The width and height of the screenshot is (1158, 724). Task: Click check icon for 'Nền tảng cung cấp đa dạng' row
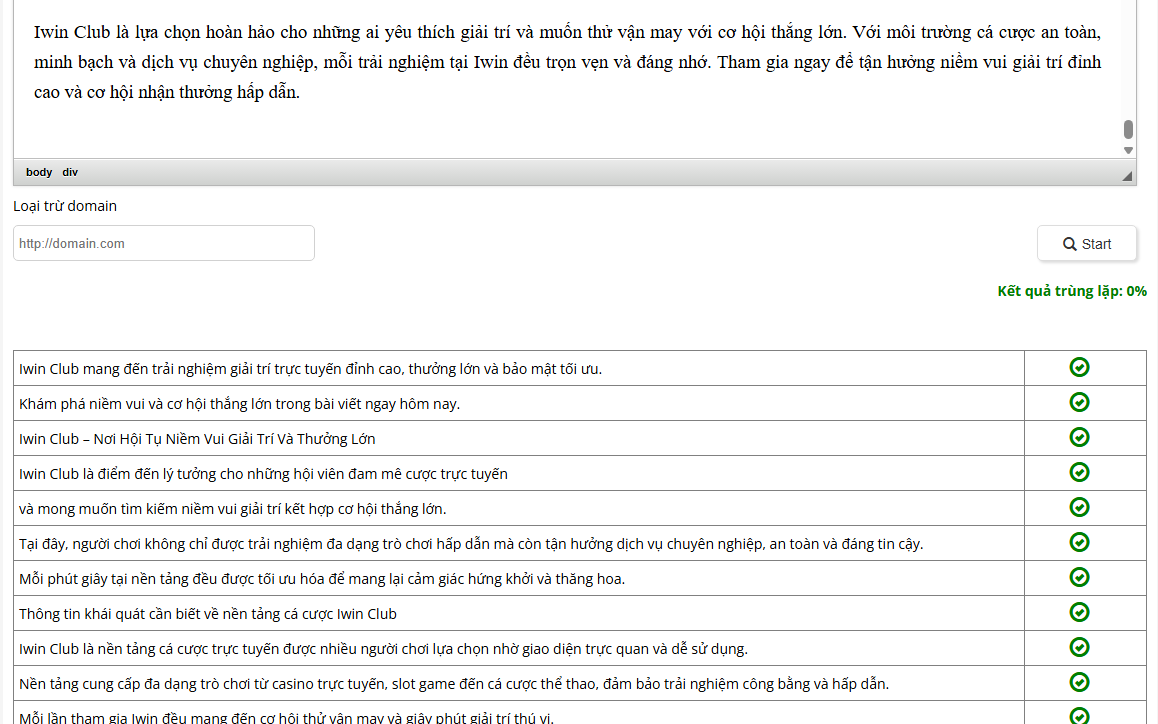pyautogui.click(x=1079, y=682)
